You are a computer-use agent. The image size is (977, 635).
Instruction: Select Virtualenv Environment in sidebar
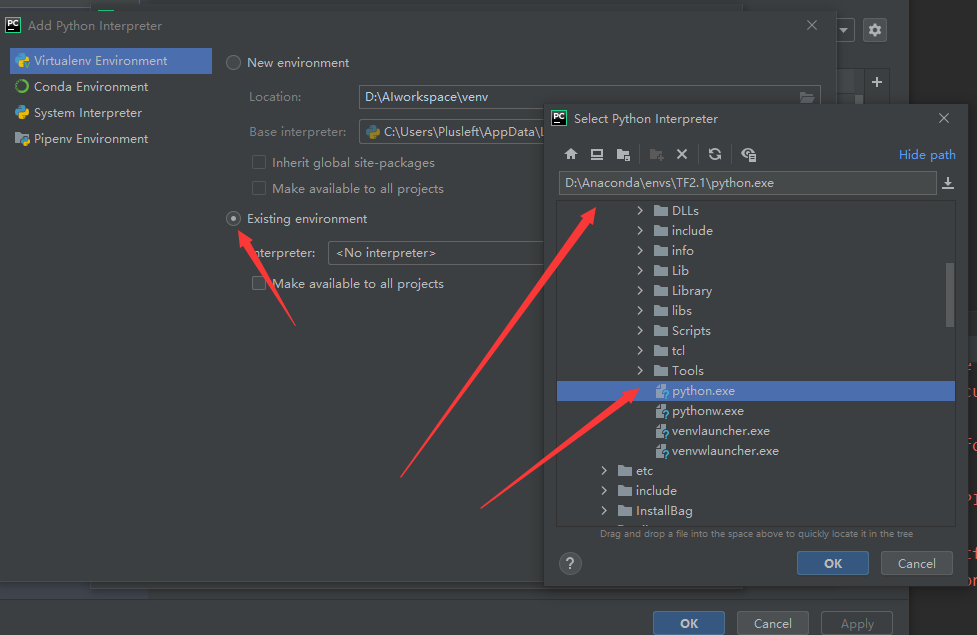click(x=111, y=61)
